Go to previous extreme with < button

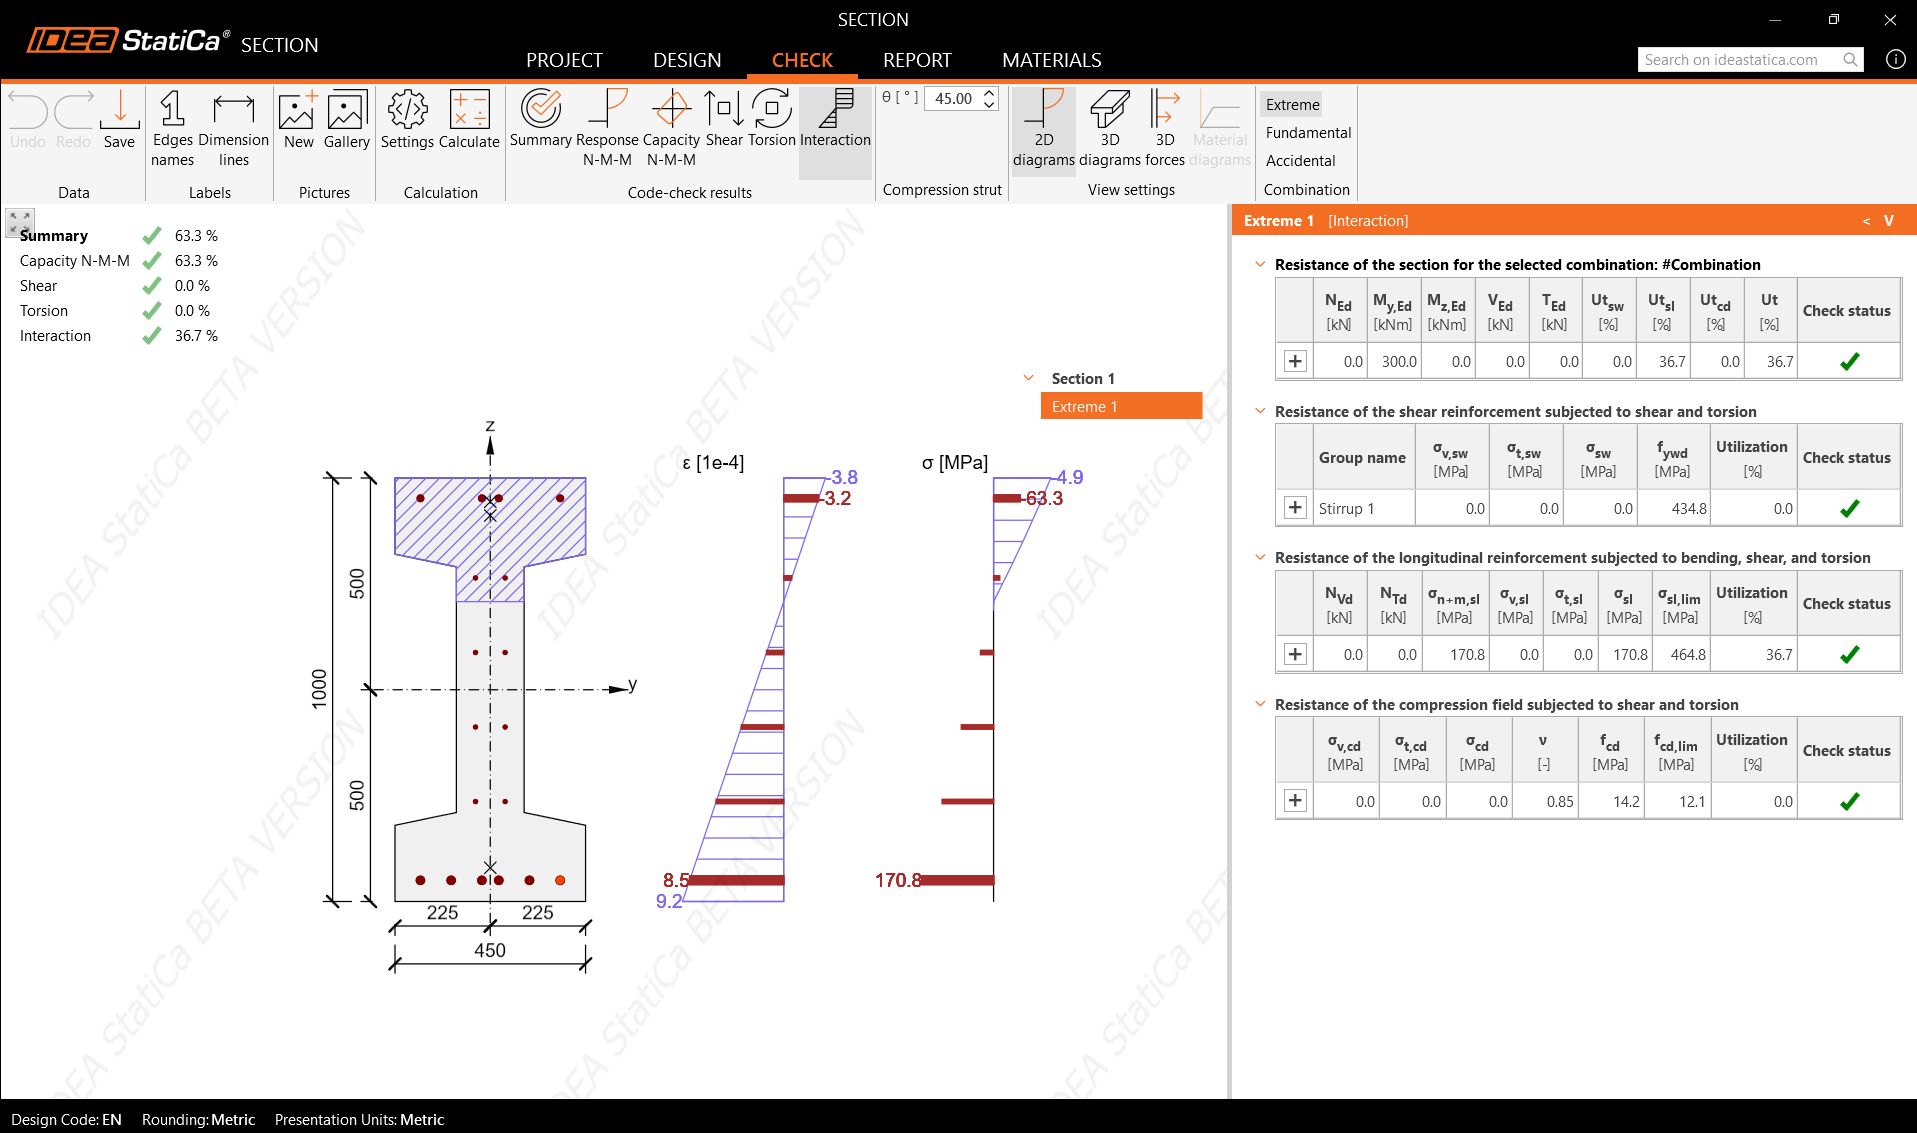[1866, 221]
